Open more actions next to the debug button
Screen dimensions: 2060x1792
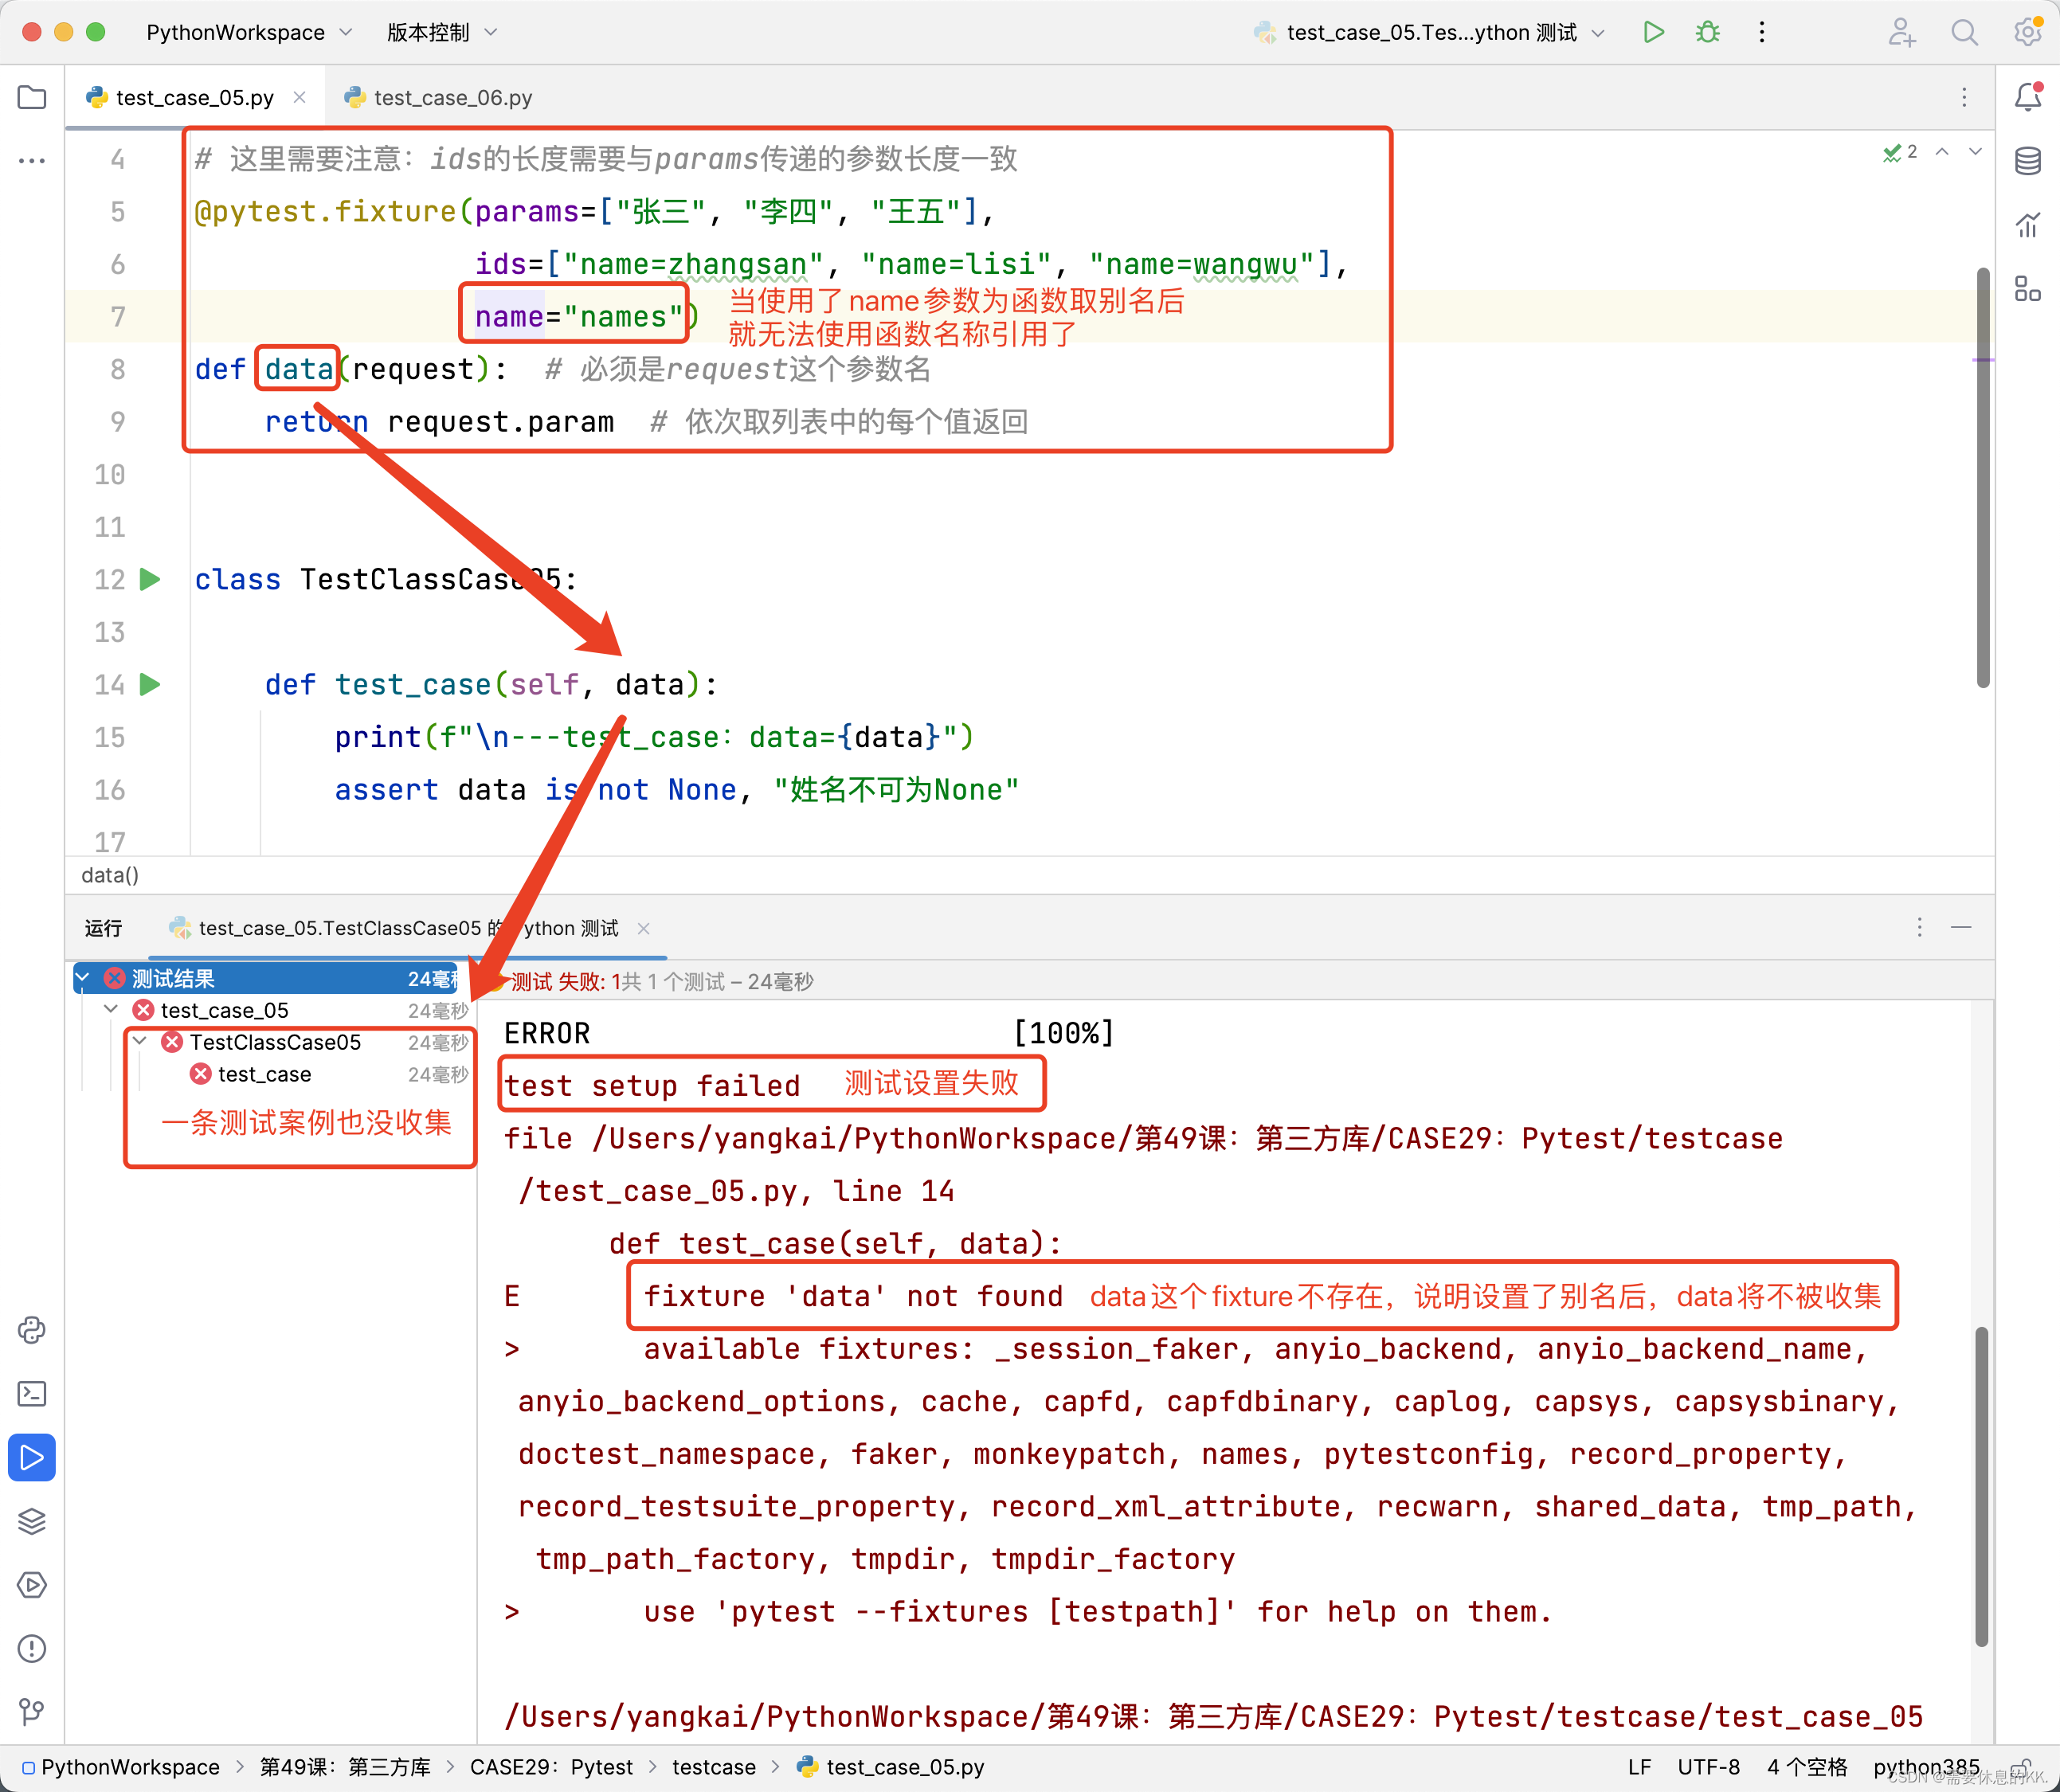(x=1761, y=32)
